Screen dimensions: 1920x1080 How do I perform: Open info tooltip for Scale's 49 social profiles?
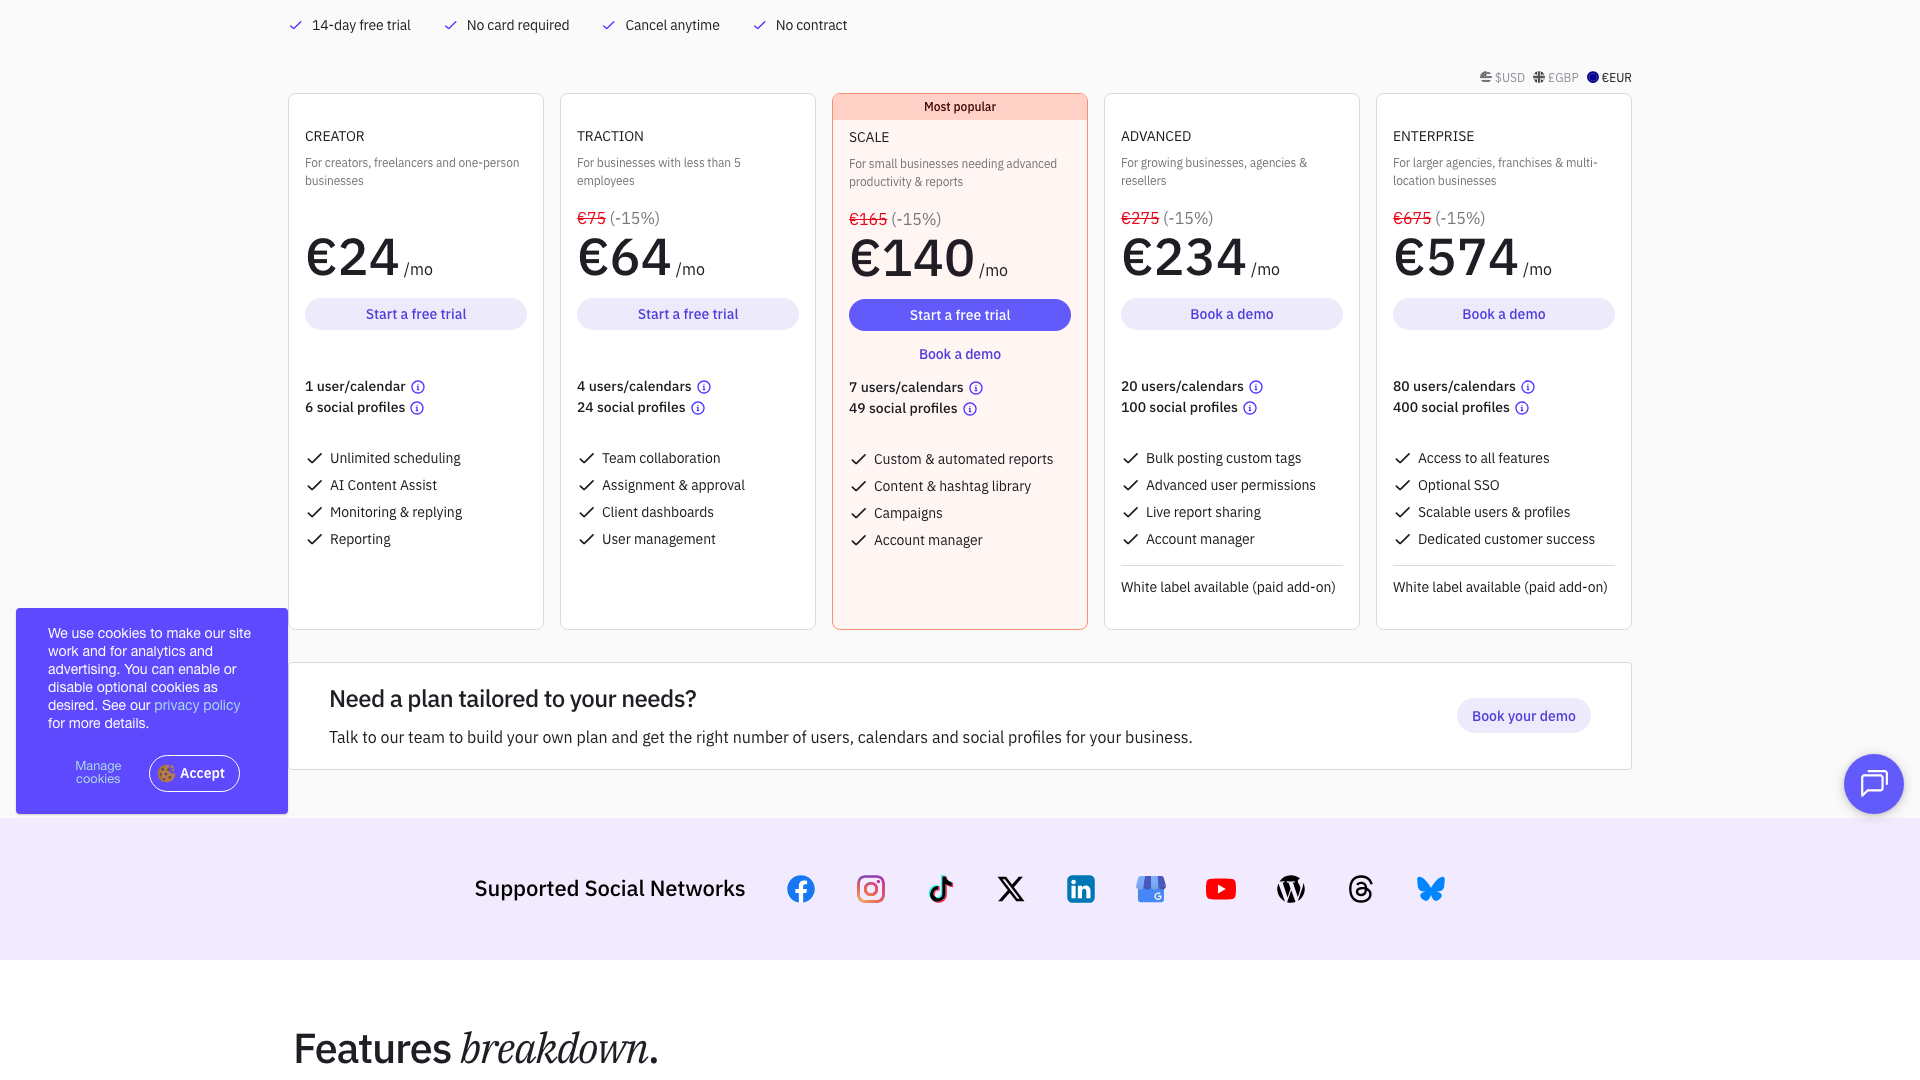tap(969, 409)
